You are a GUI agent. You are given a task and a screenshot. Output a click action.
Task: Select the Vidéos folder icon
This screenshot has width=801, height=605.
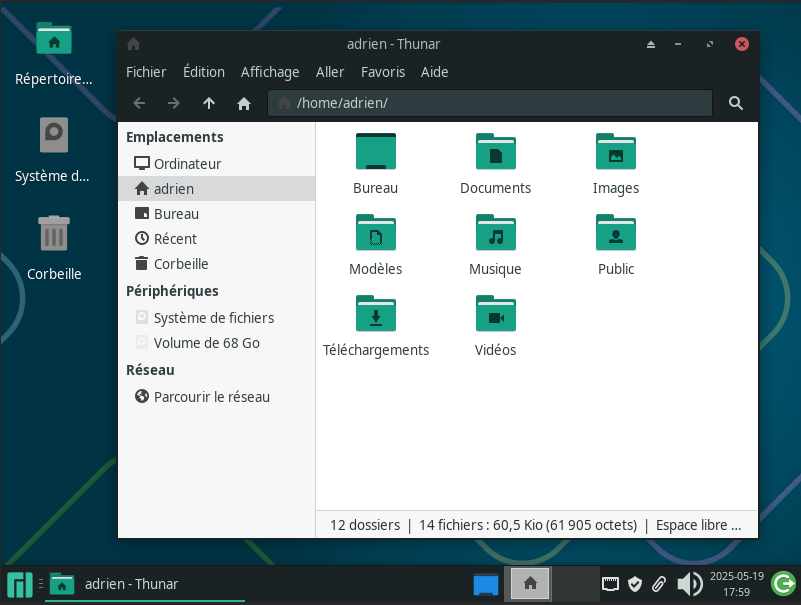(x=496, y=313)
